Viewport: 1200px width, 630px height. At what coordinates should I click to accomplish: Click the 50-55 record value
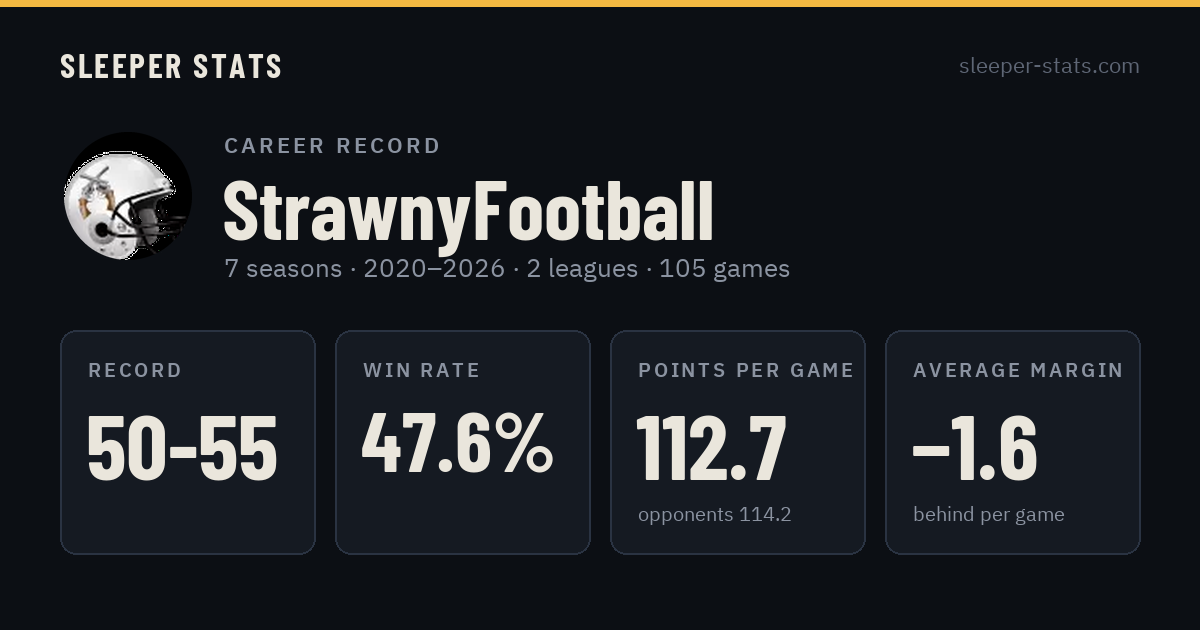click(182, 449)
